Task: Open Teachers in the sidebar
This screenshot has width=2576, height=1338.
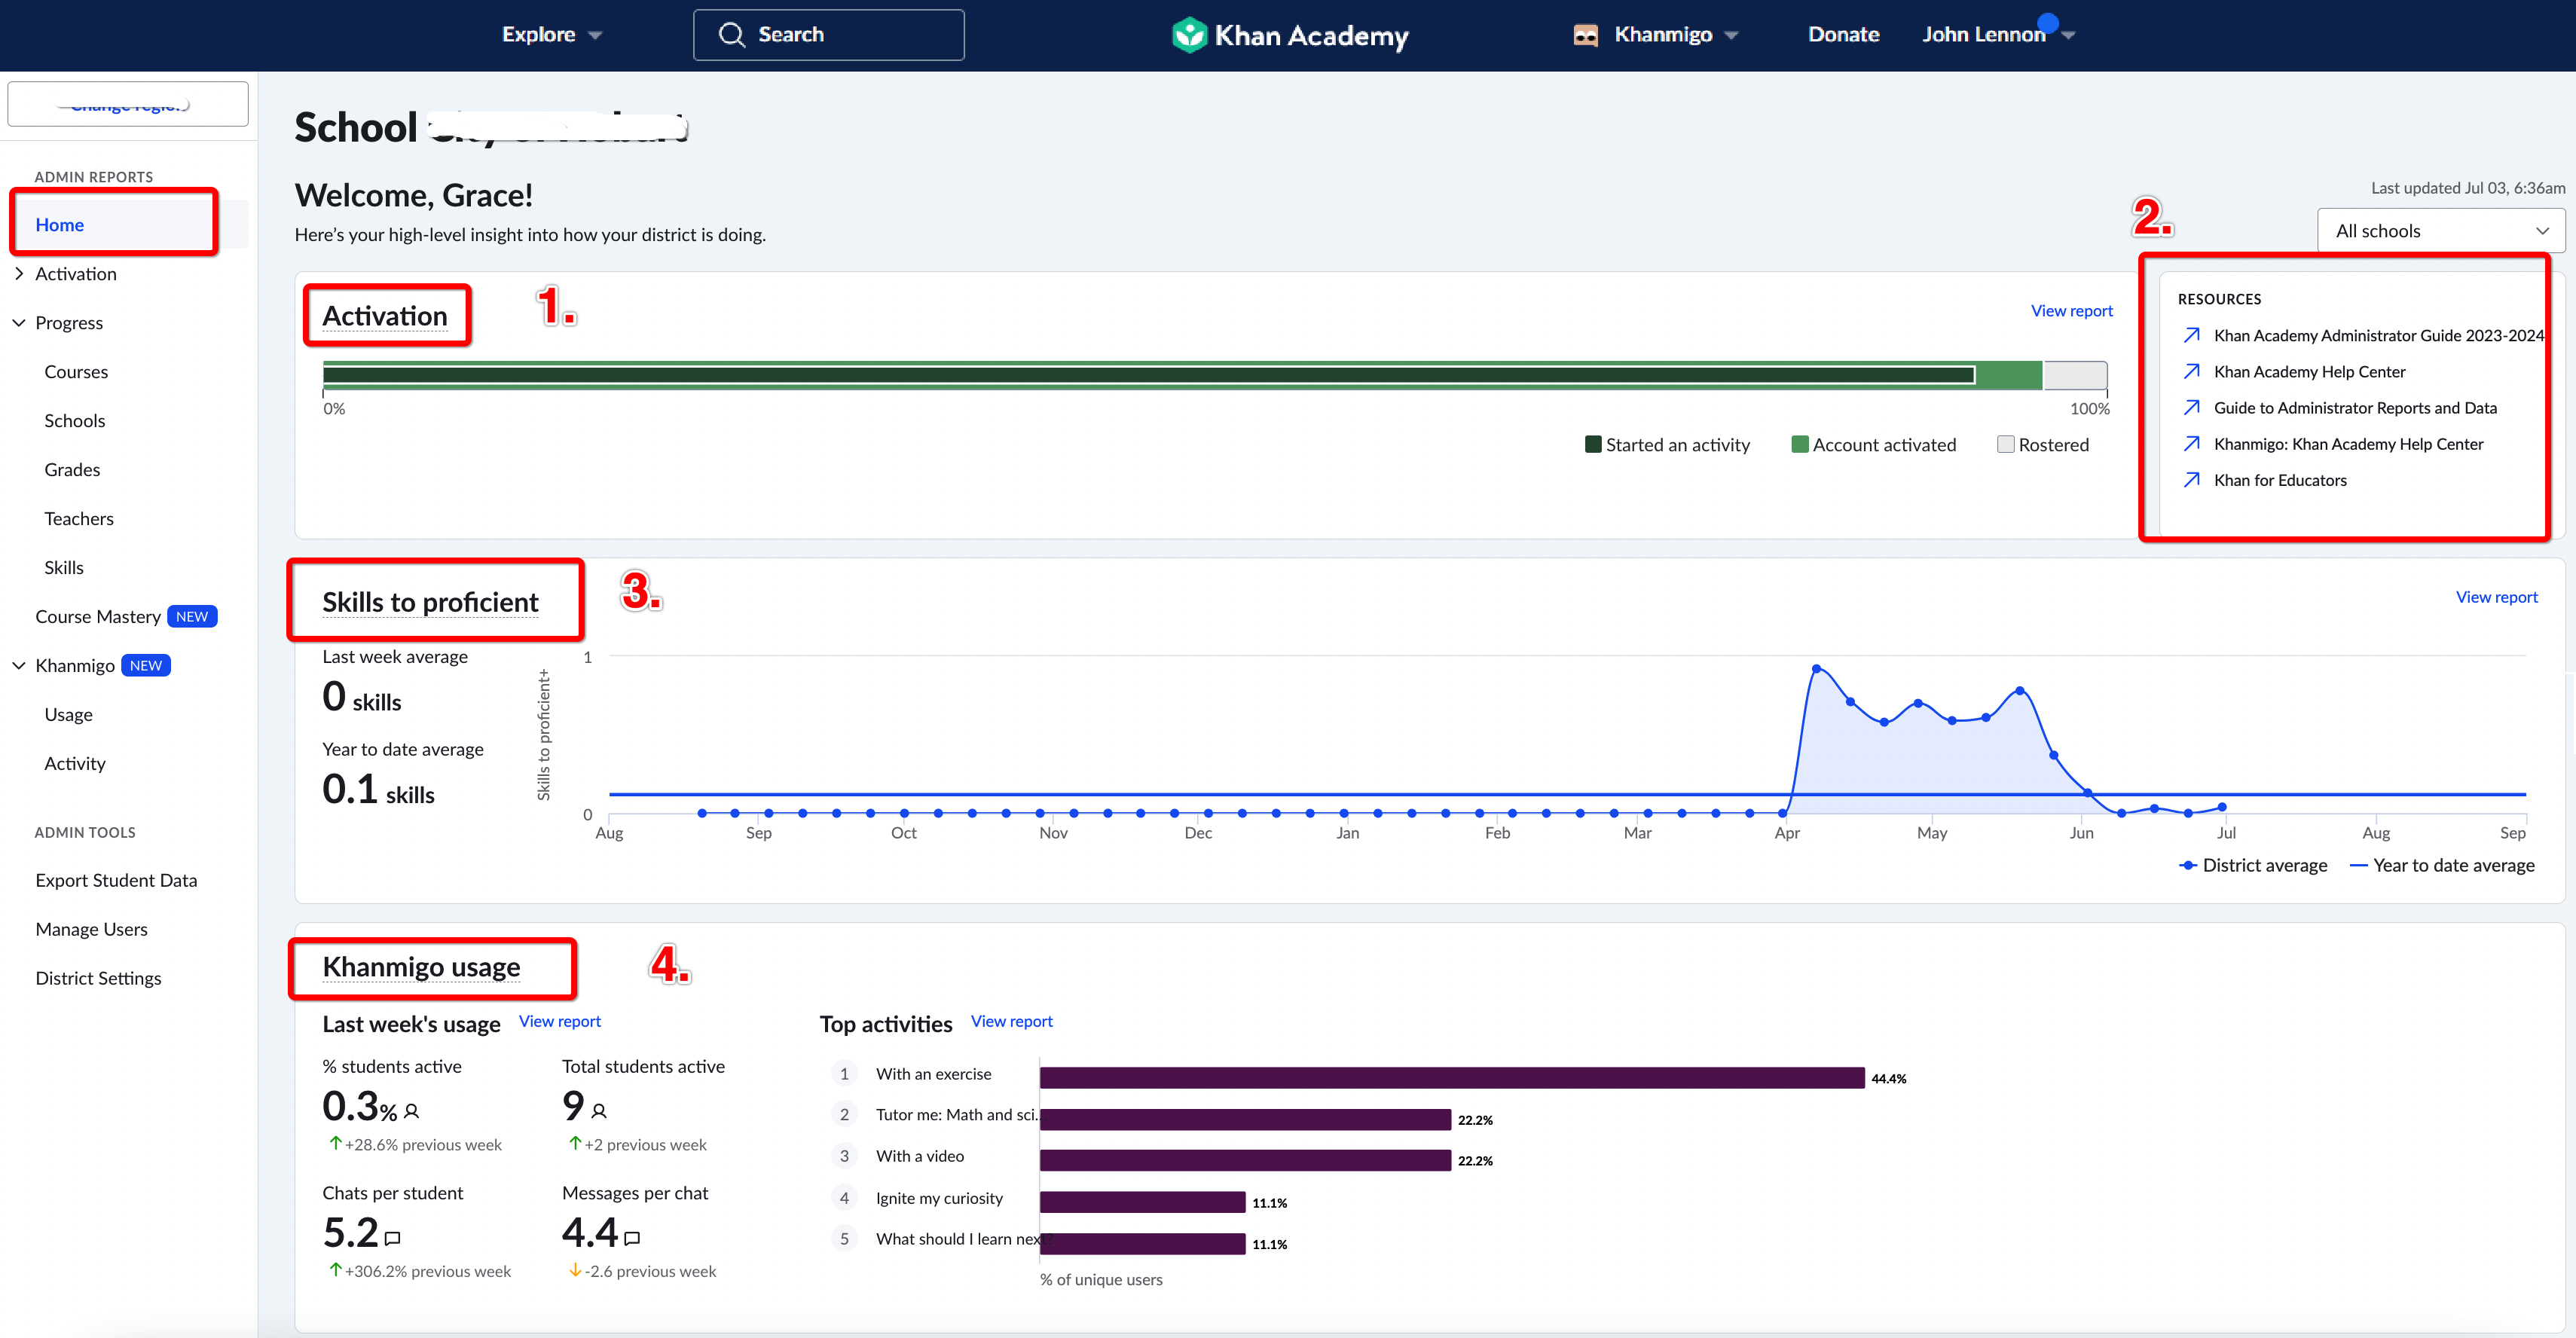Action: tap(79, 518)
